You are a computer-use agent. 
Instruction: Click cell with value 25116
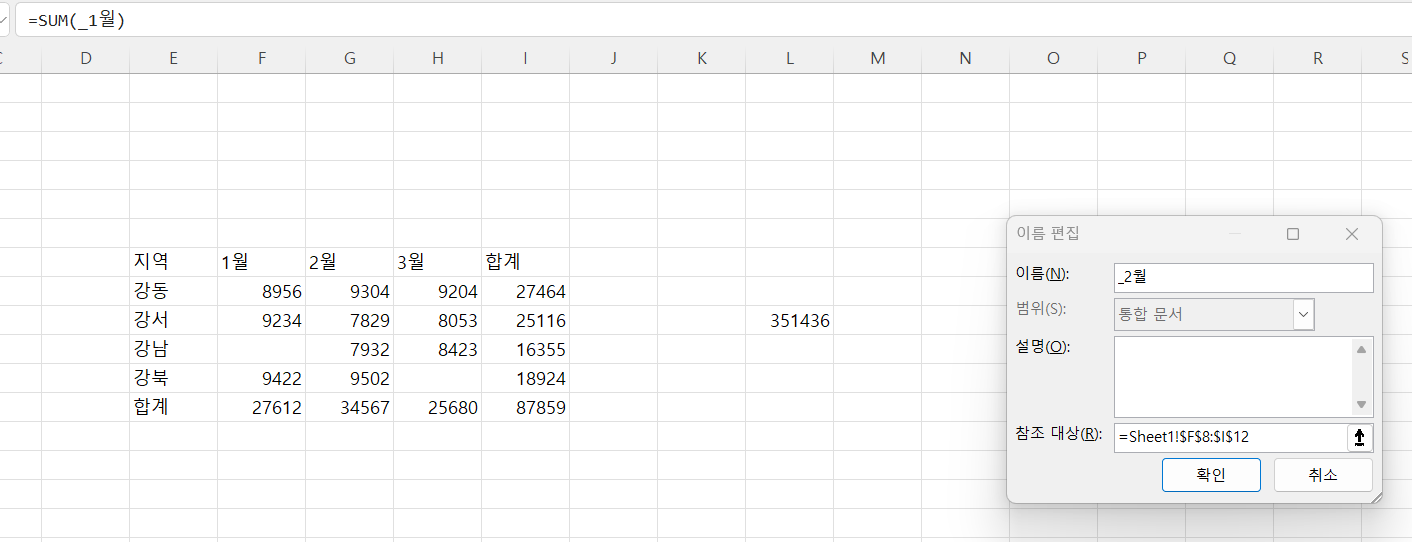click(526, 321)
